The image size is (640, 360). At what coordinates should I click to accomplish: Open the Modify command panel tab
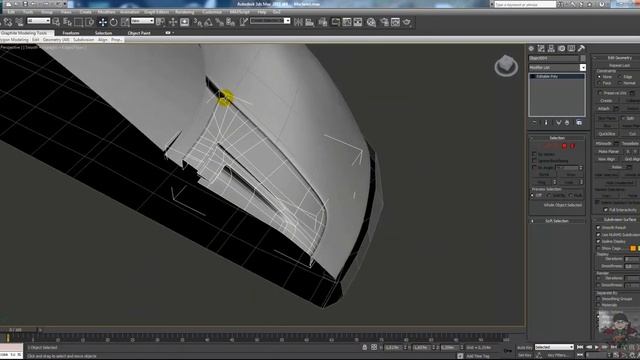point(541,49)
